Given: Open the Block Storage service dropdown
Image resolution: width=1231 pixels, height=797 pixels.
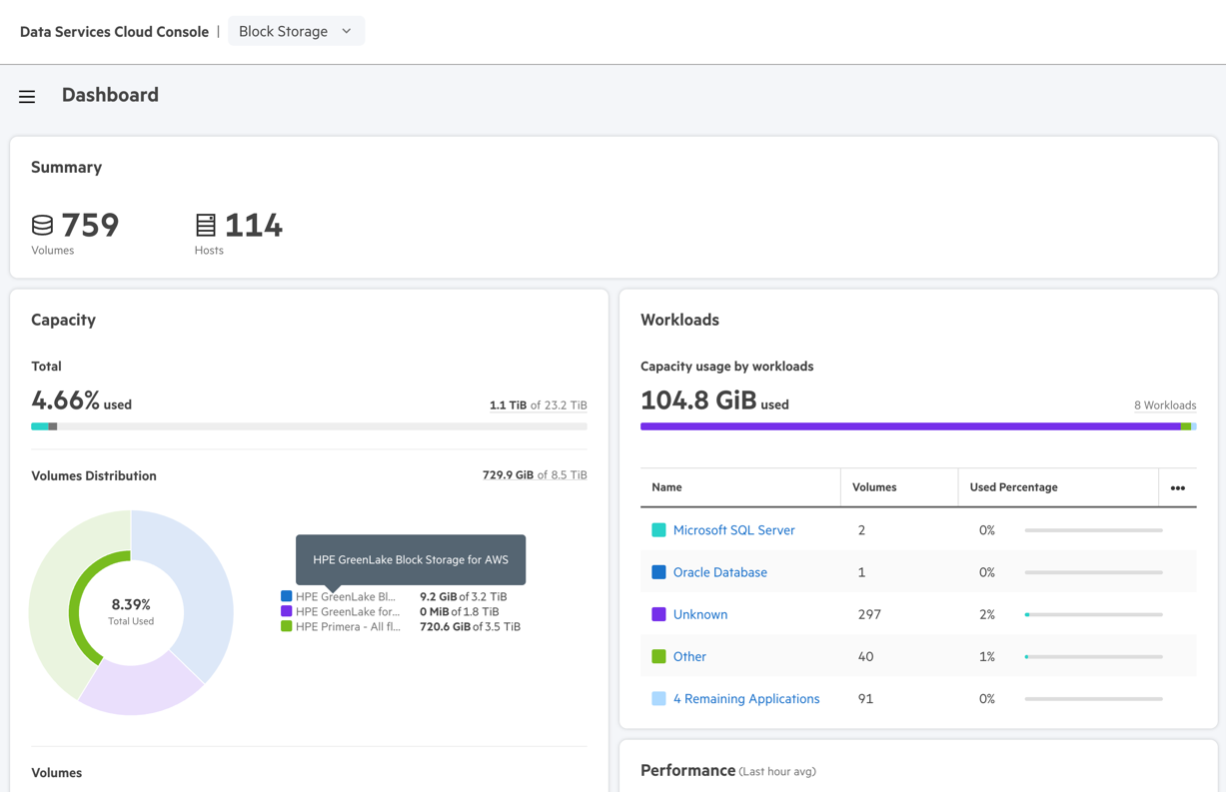Looking at the screenshot, I should [x=296, y=31].
